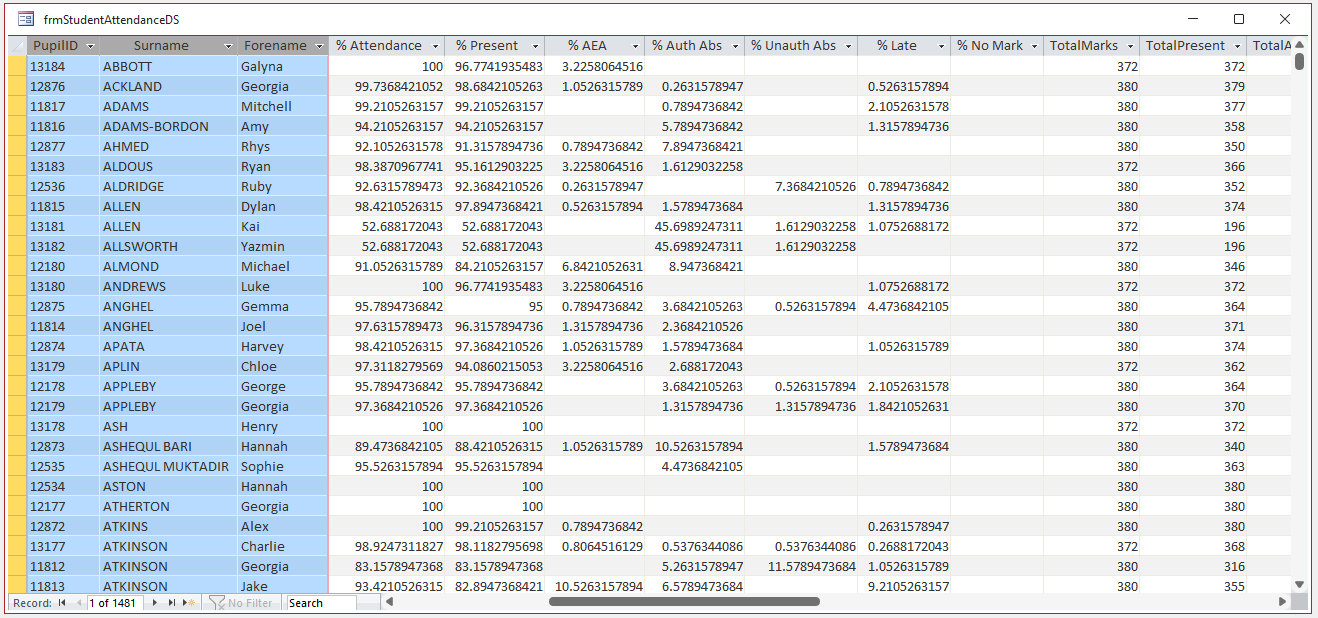The height and width of the screenshot is (618, 1318).
Task: Select the row selector for pupil 13178 ASH
Action: (x=17, y=426)
